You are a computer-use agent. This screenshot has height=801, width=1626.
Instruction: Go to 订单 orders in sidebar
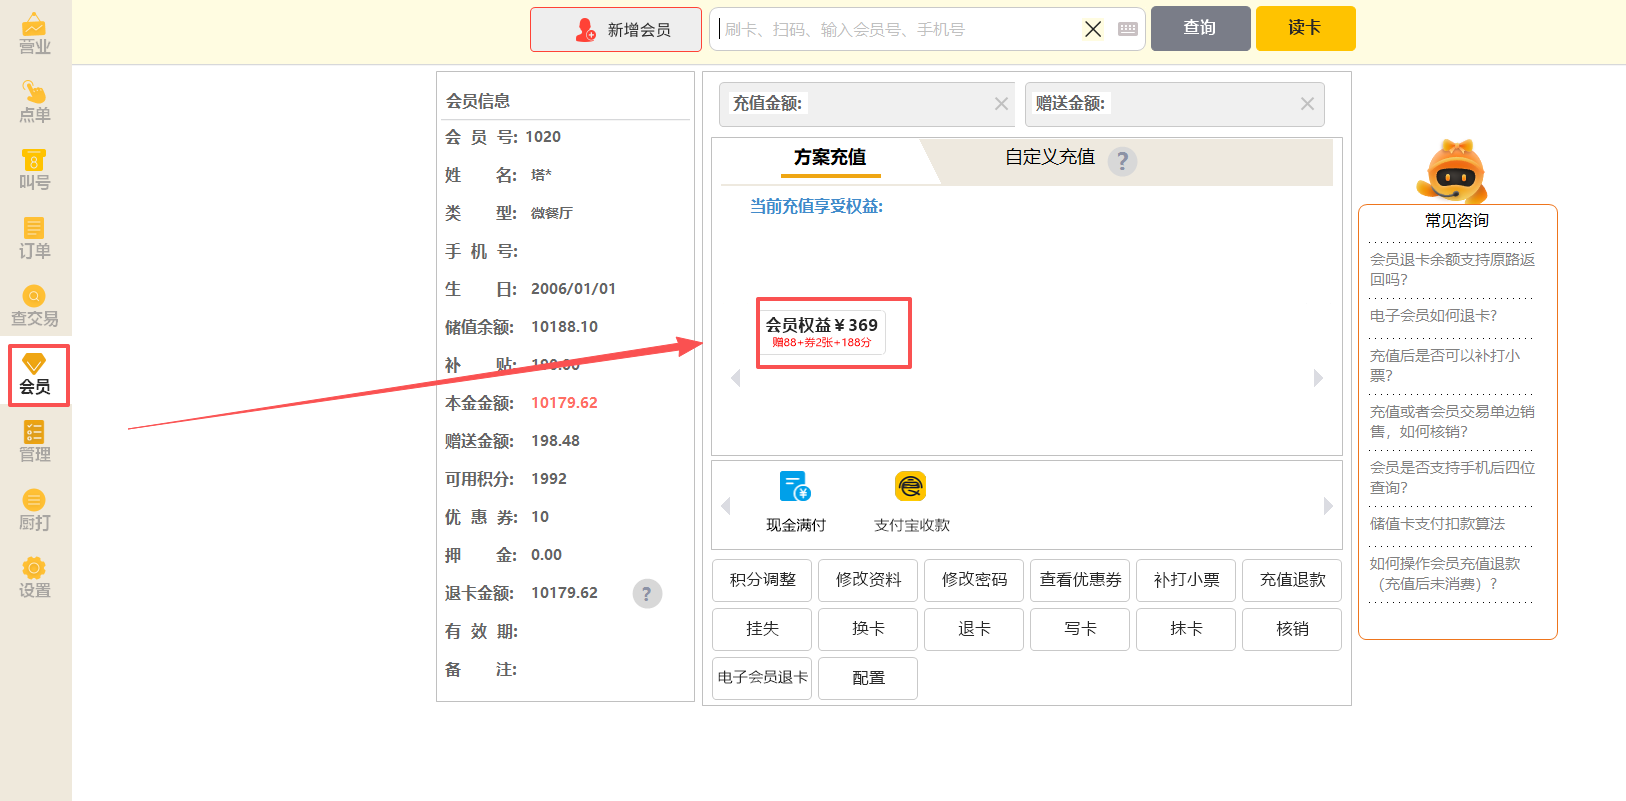pos(35,238)
